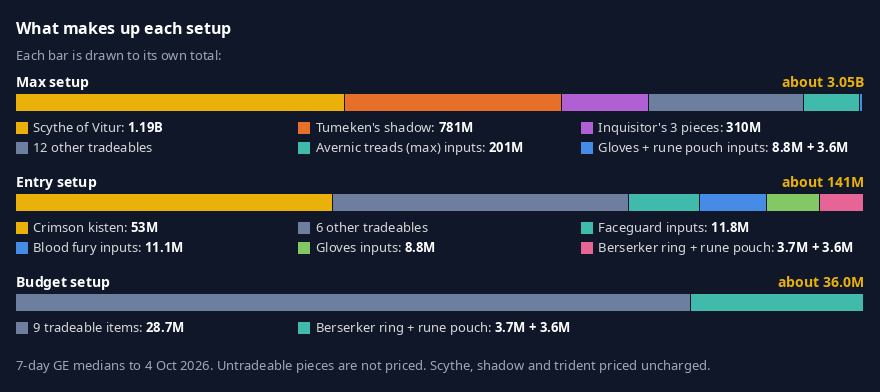This screenshot has width=880, height=392.
Task: Click the teal segment in the Budget setup bar
Action: pos(777,303)
